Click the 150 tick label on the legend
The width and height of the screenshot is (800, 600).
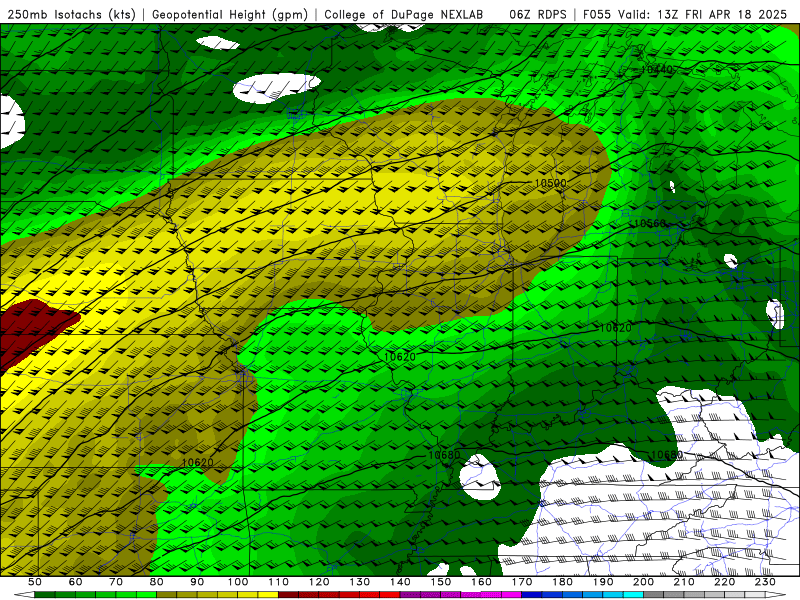[x=441, y=582]
